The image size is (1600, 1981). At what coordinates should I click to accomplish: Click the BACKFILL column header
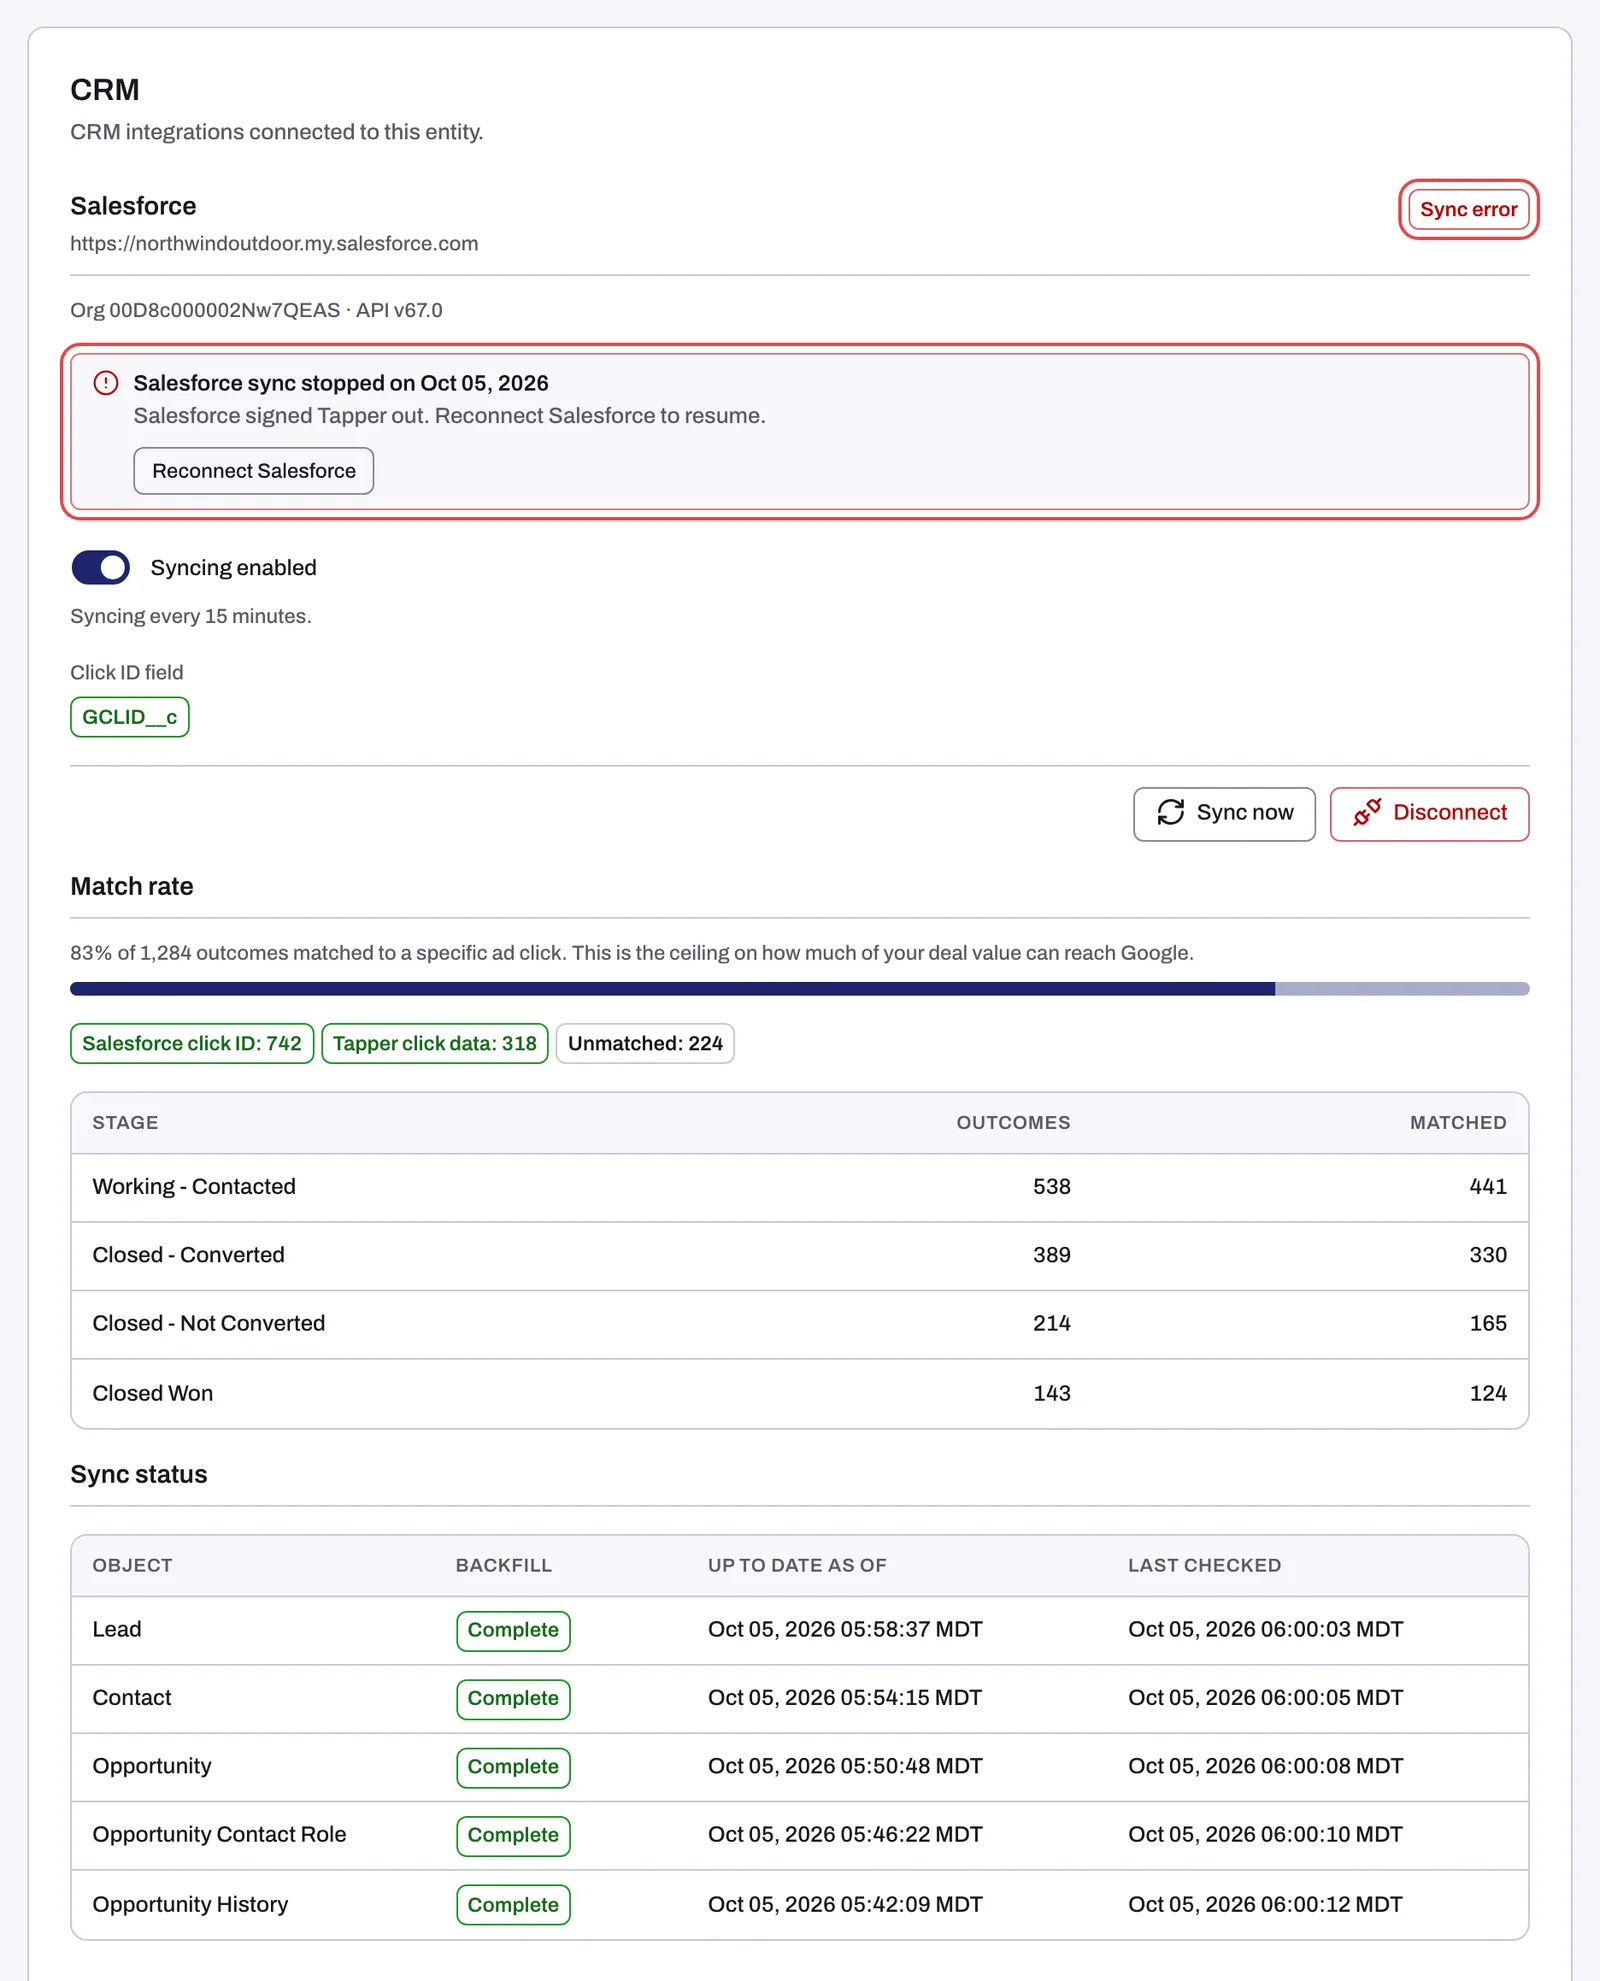pos(503,1566)
